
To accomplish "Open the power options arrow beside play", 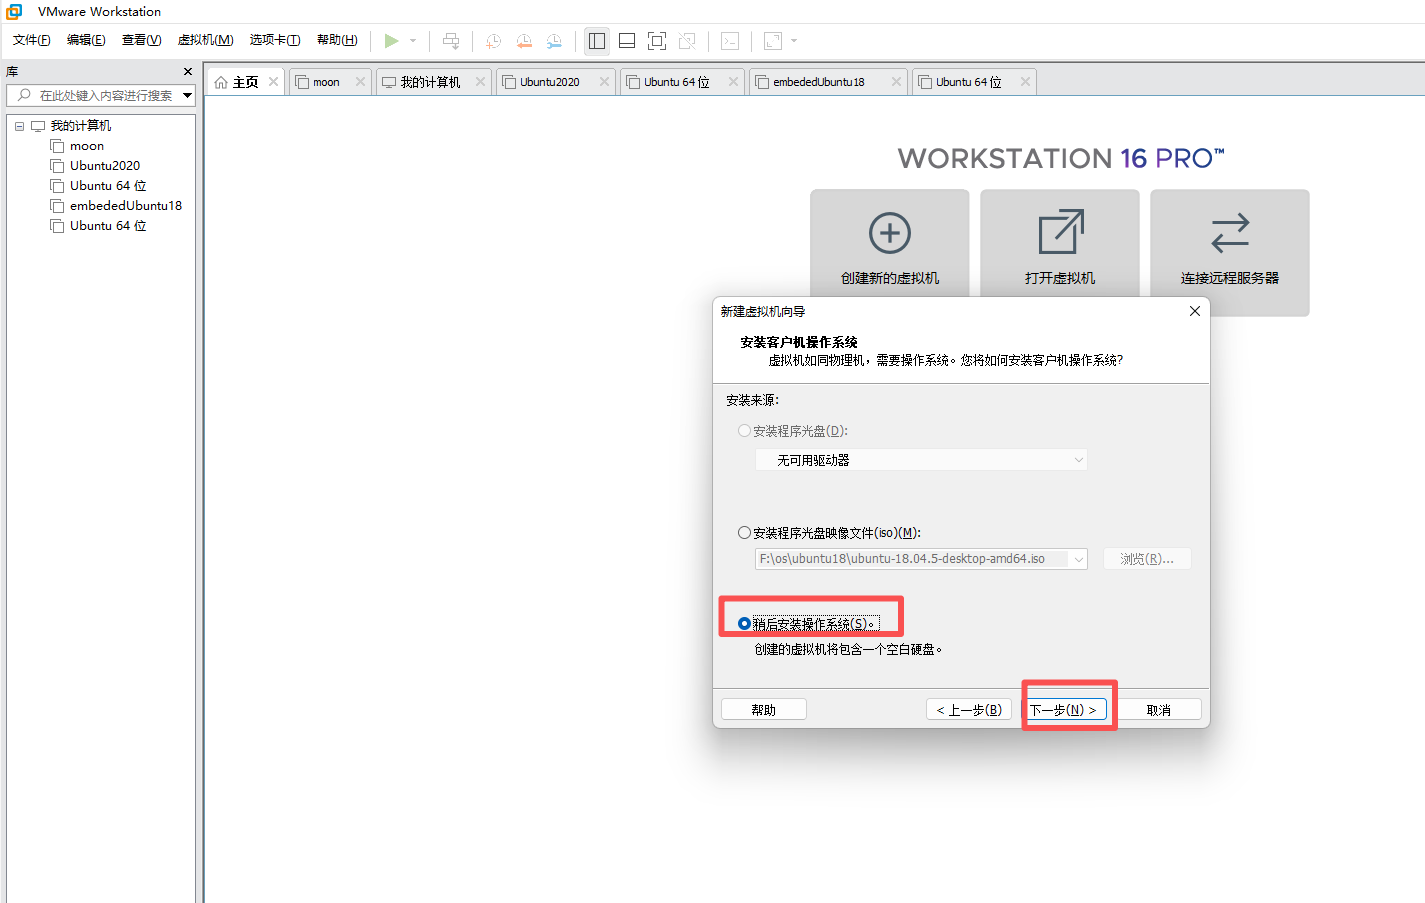I will point(413,41).
